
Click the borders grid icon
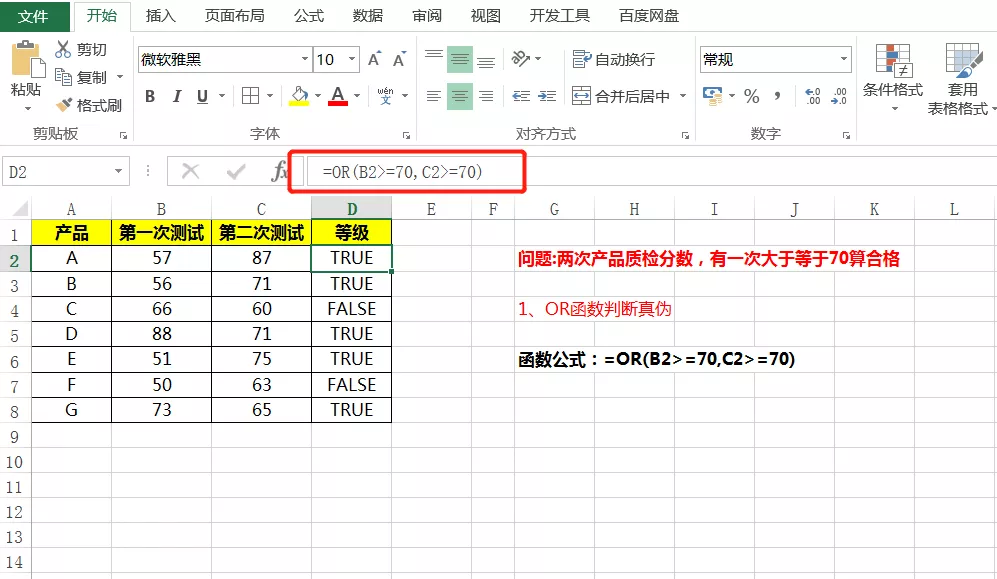251,96
